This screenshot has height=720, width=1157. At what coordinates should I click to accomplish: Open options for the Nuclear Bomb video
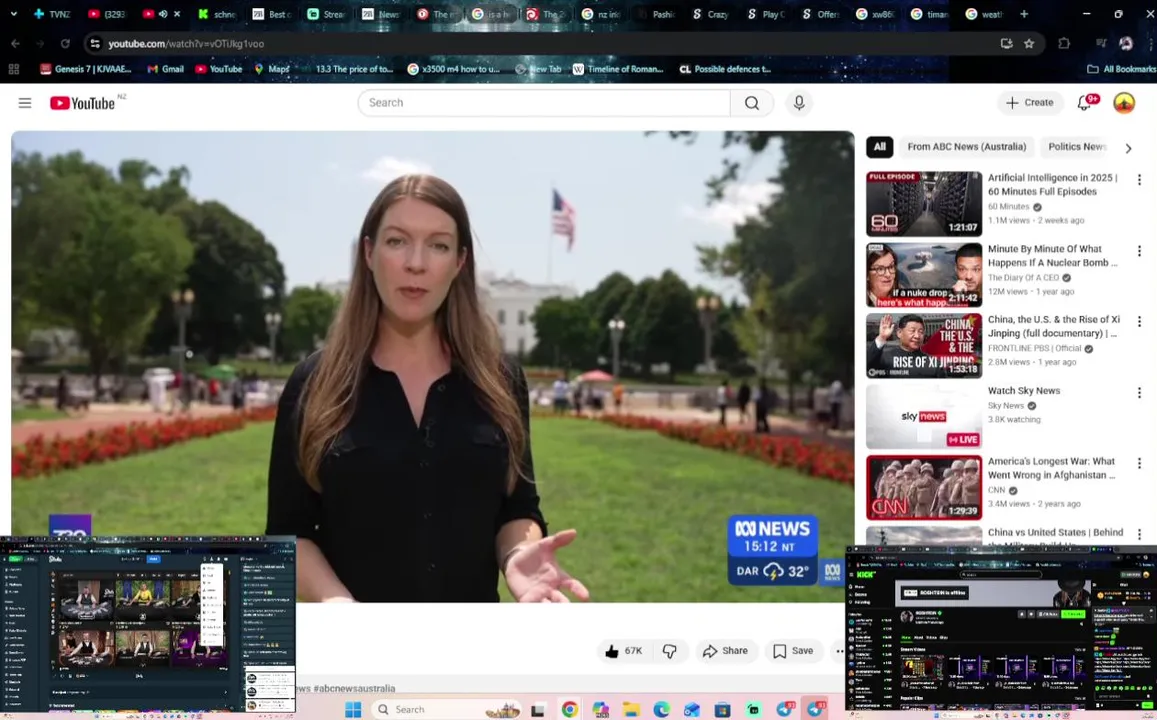(1139, 251)
